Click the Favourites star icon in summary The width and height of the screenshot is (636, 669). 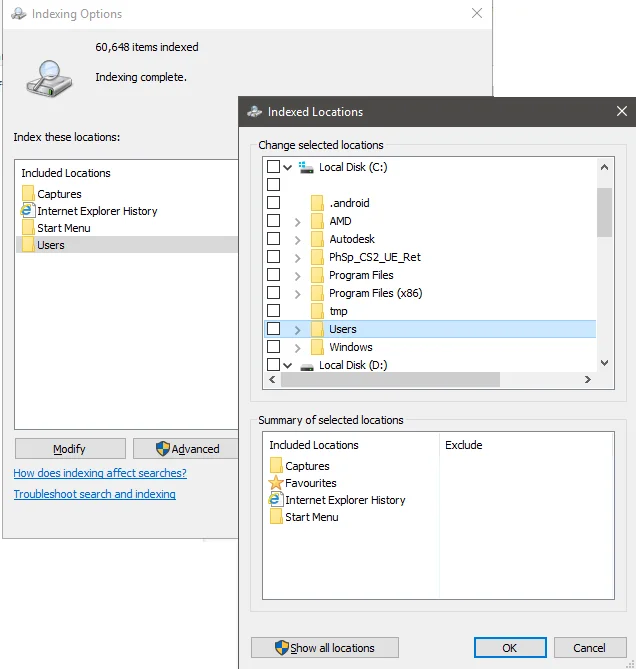[x=276, y=483]
